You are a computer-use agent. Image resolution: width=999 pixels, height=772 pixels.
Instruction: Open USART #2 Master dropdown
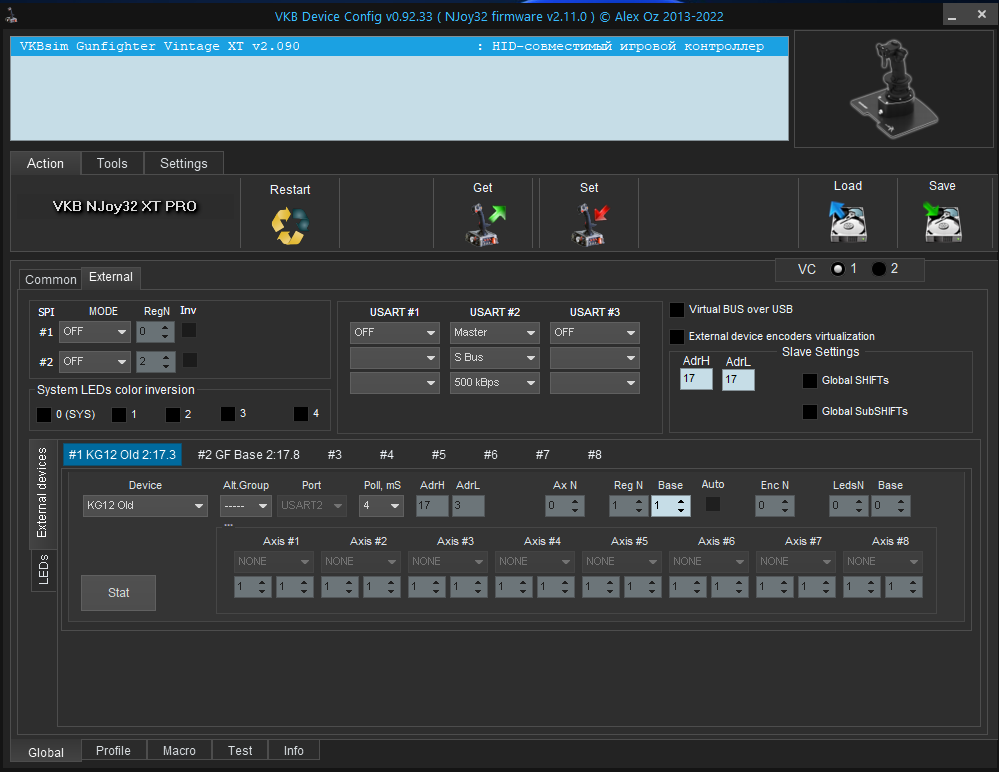pyautogui.click(x=494, y=332)
